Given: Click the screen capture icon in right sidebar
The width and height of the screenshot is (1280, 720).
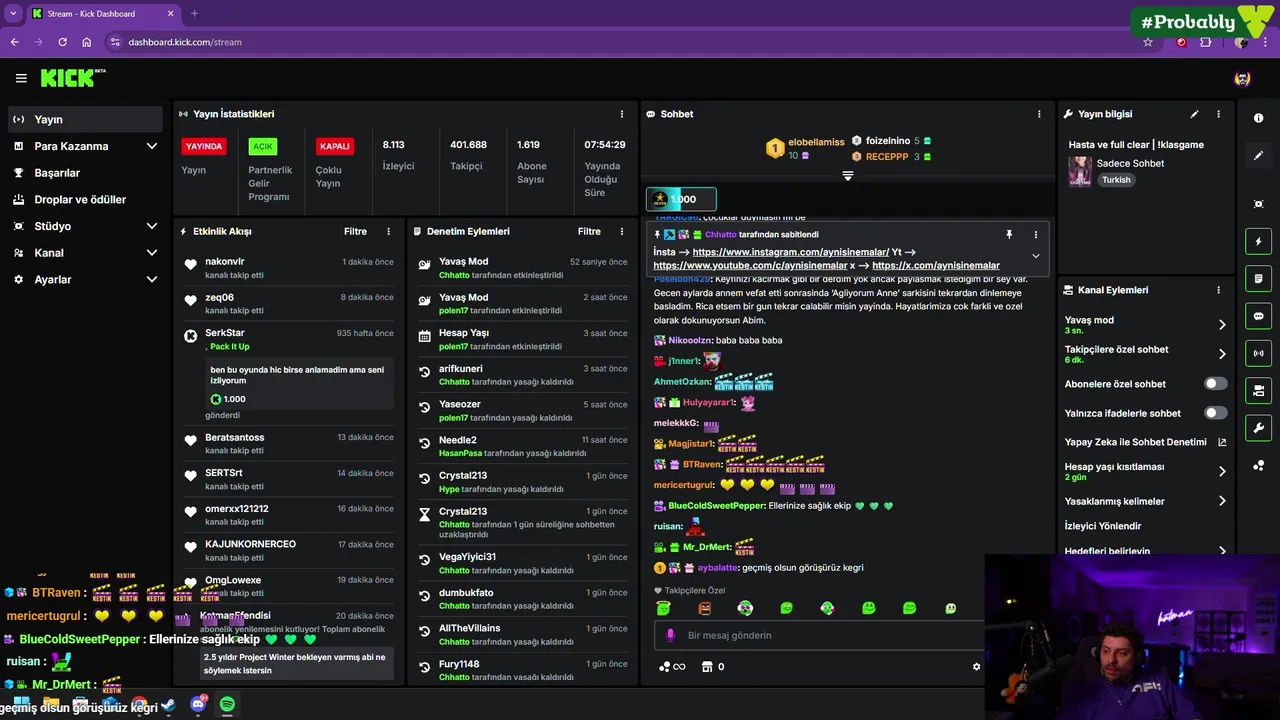Looking at the screenshot, I should [1258, 204].
